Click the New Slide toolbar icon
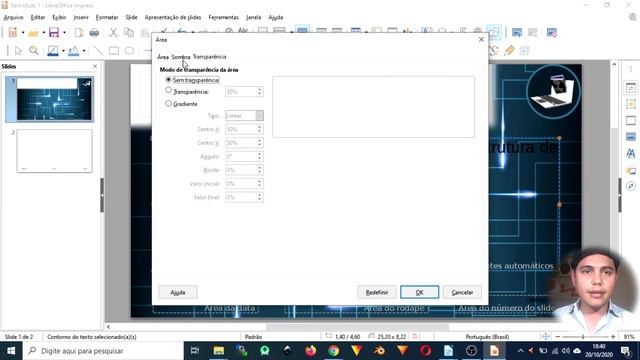The image size is (640, 360). tap(517, 33)
